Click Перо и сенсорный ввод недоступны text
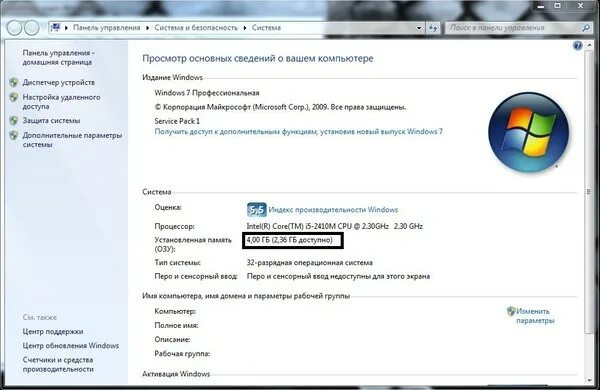The image size is (600, 390). click(338, 276)
